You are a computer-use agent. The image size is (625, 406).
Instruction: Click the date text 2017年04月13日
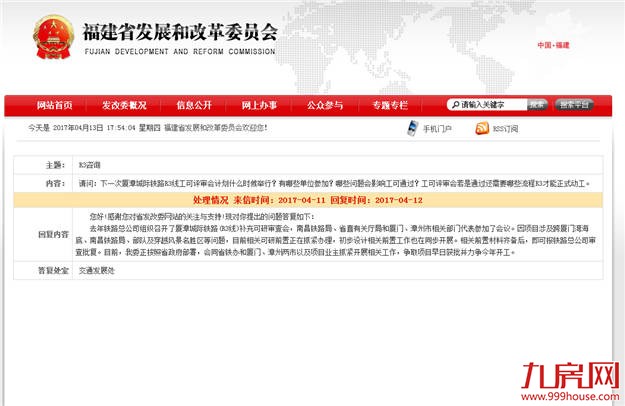click(x=78, y=128)
